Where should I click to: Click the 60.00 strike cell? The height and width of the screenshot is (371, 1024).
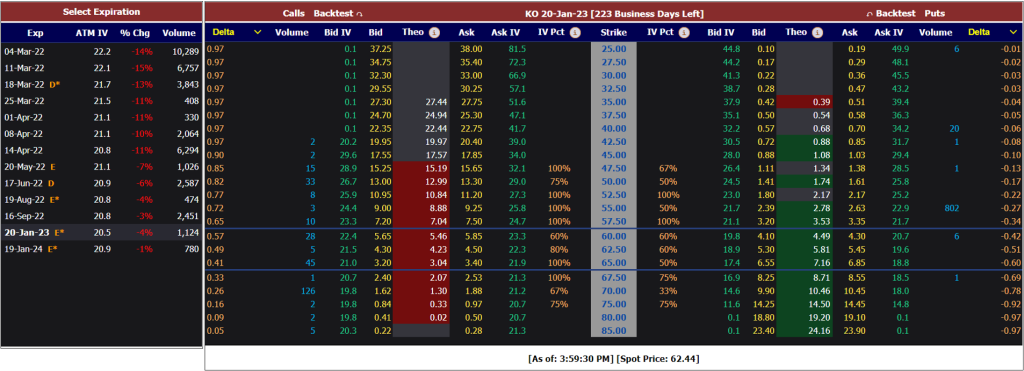[x=614, y=236]
